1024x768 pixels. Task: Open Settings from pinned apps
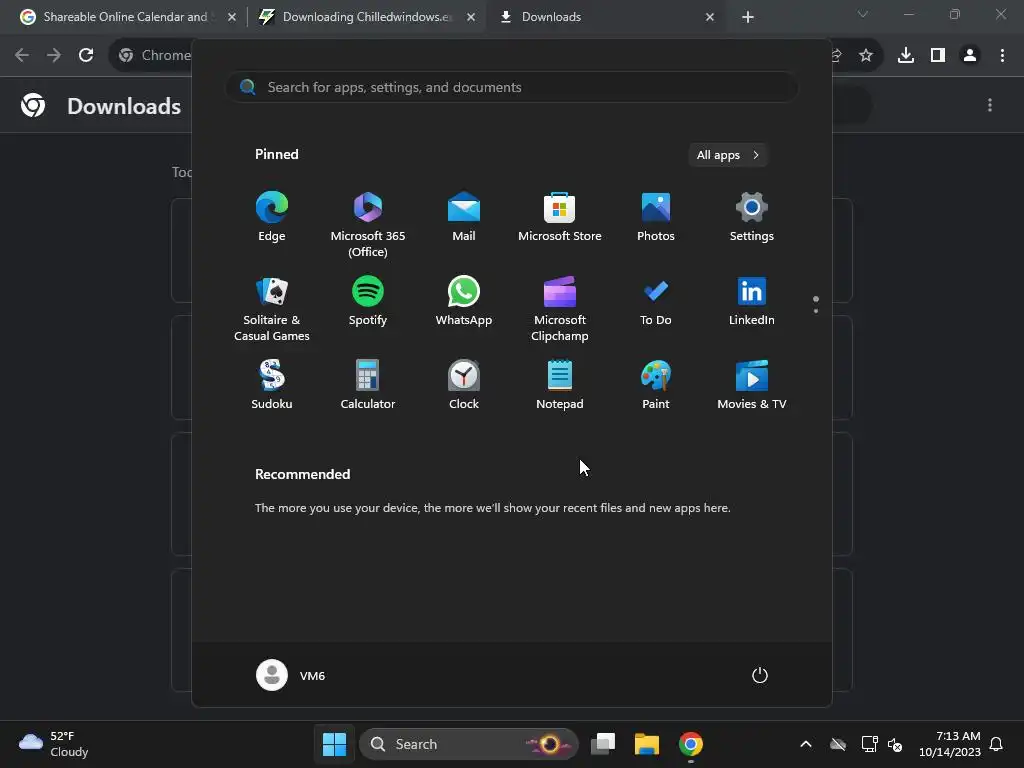752,217
